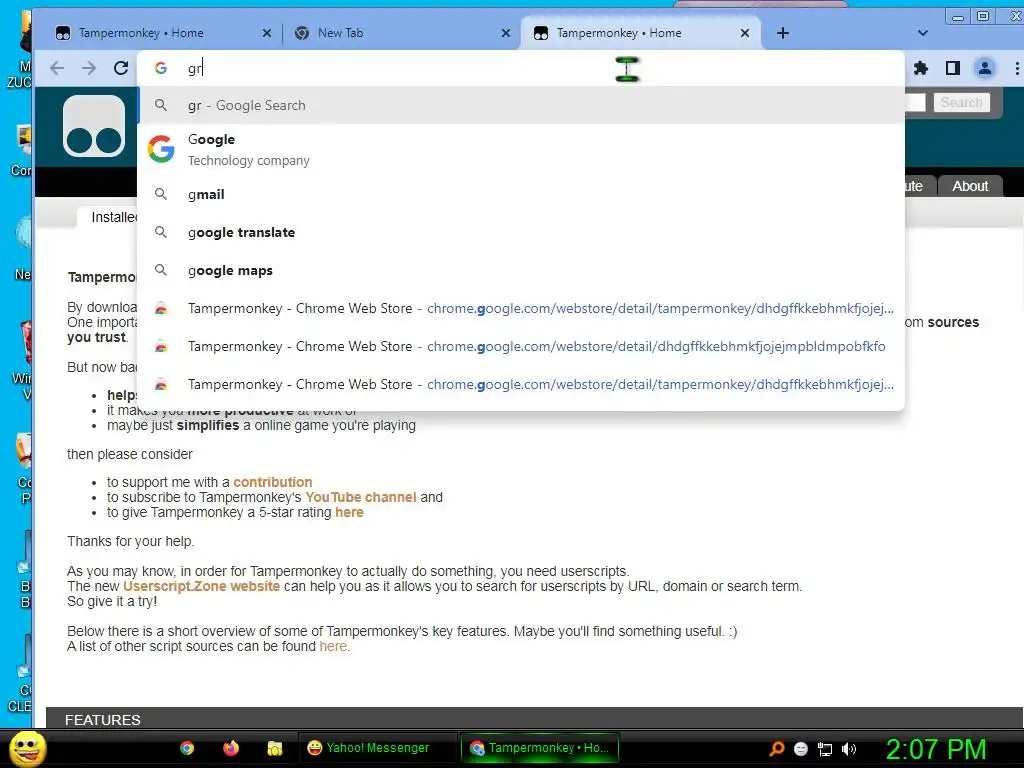Go back using the back arrow
This screenshot has width=1024, height=768.
click(57, 68)
